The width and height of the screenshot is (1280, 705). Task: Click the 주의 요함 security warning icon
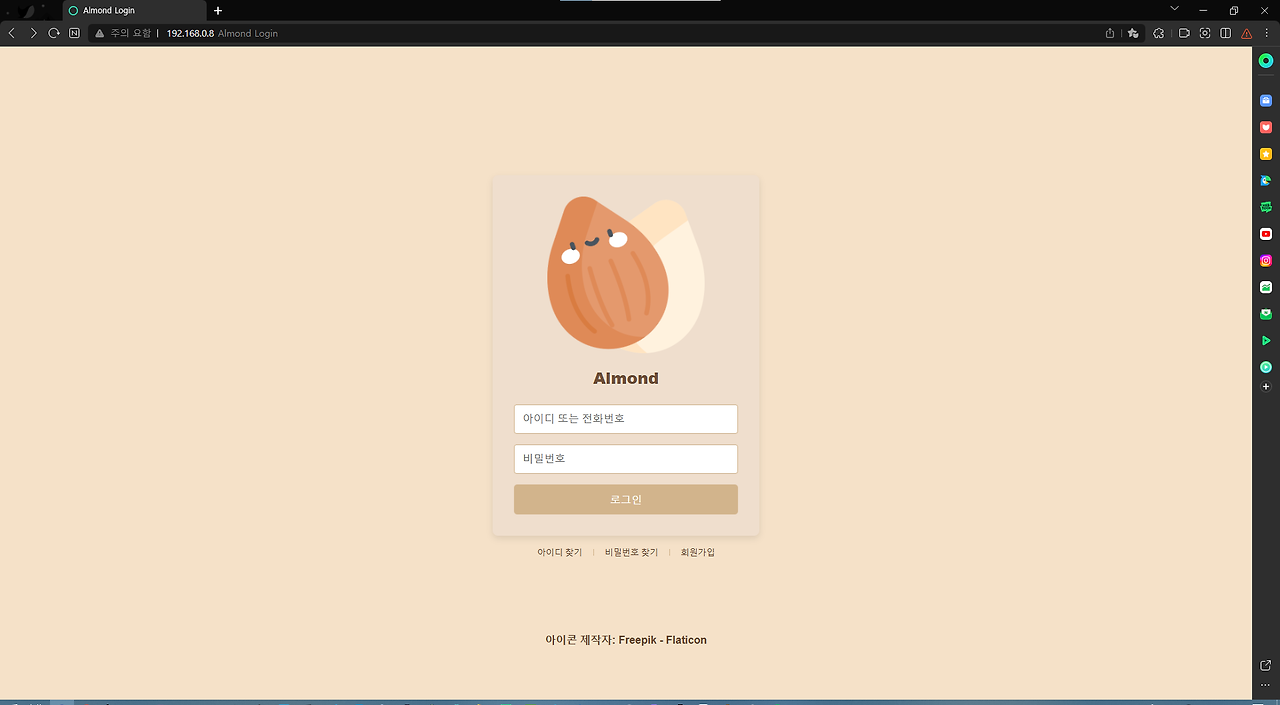click(x=100, y=33)
